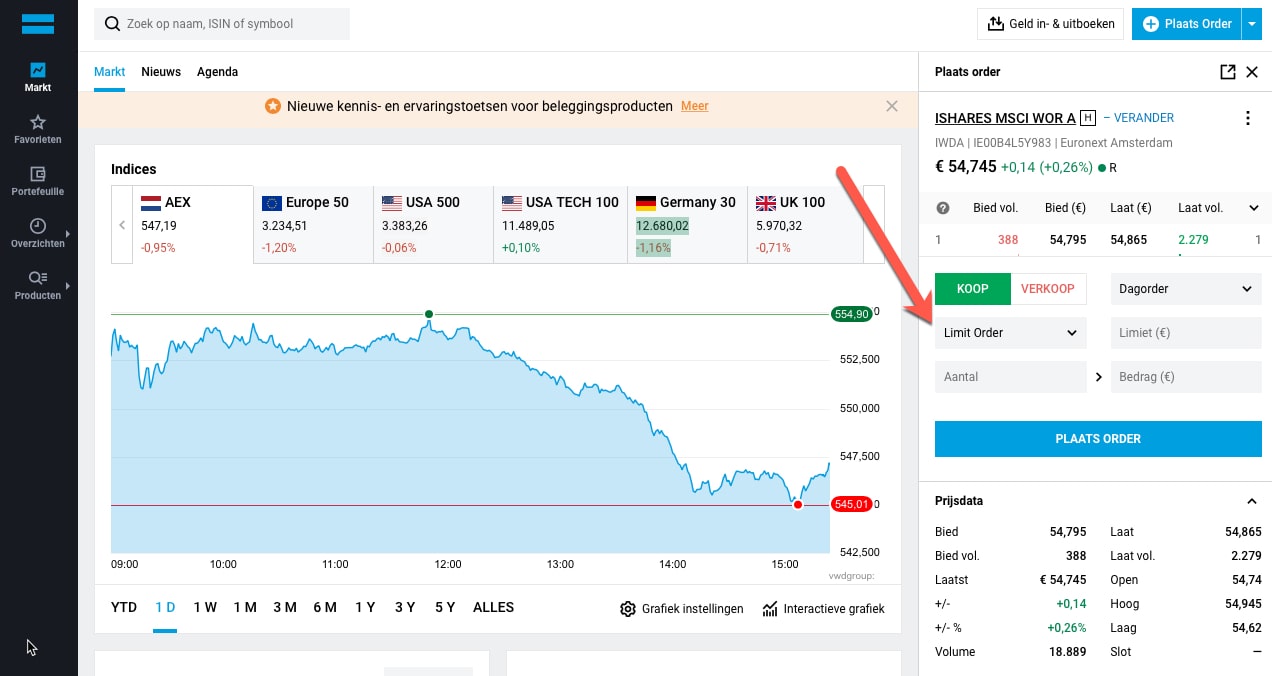Set chart range to ALLES
The width and height of the screenshot is (1272, 676).
pyautogui.click(x=493, y=607)
